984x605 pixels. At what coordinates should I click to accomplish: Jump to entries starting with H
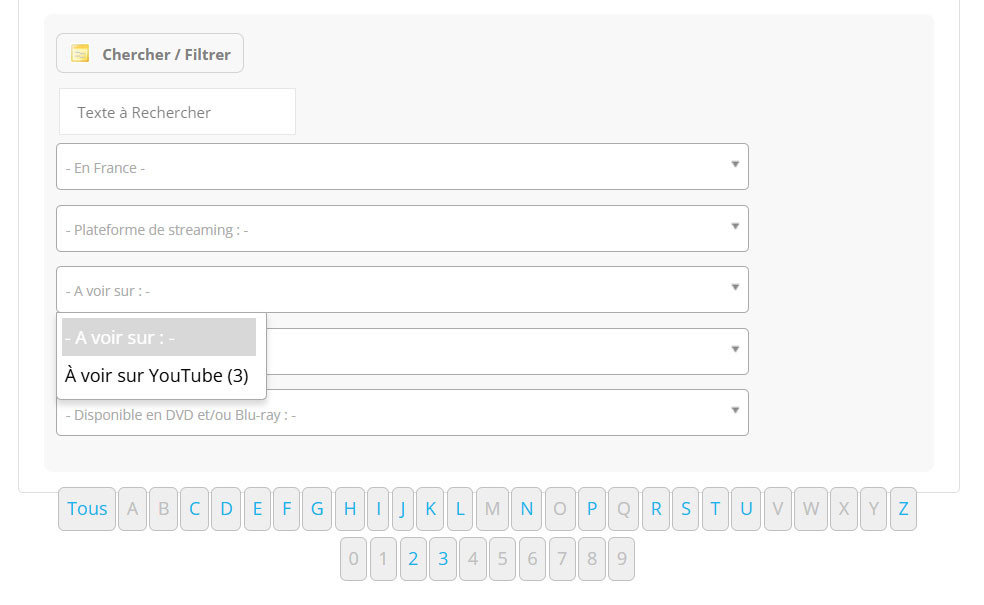pyautogui.click(x=350, y=509)
